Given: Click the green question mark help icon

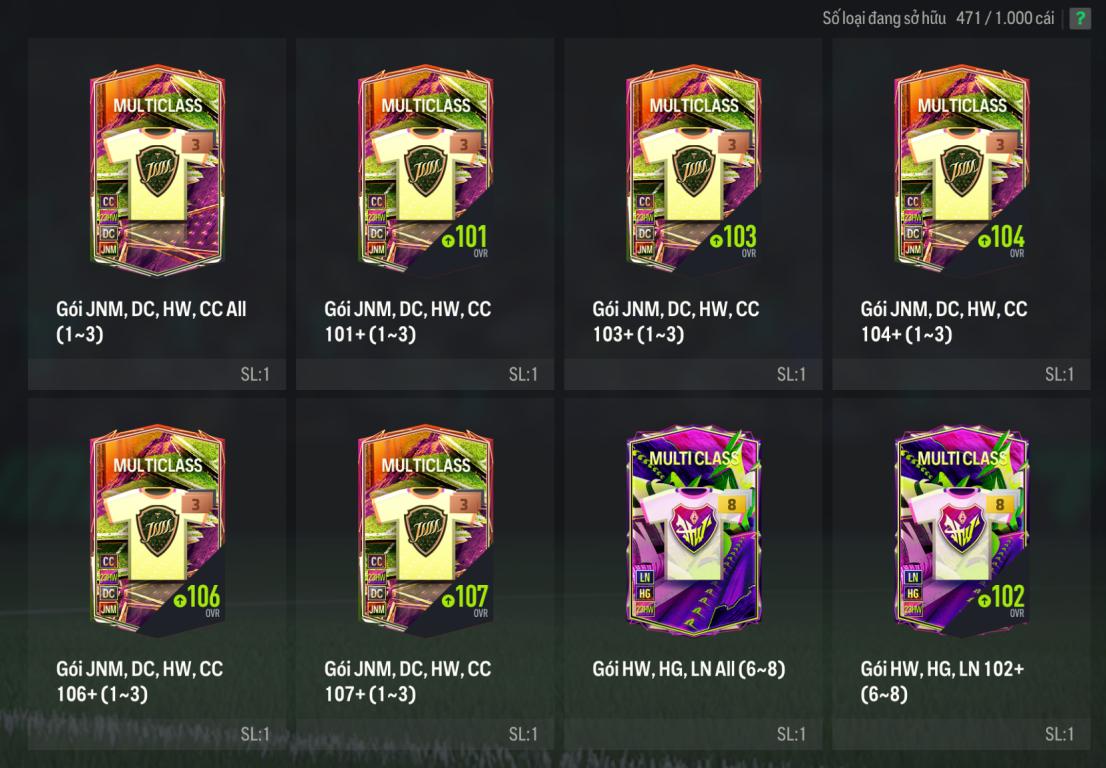Looking at the screenshot, I should pos(1080,18).
